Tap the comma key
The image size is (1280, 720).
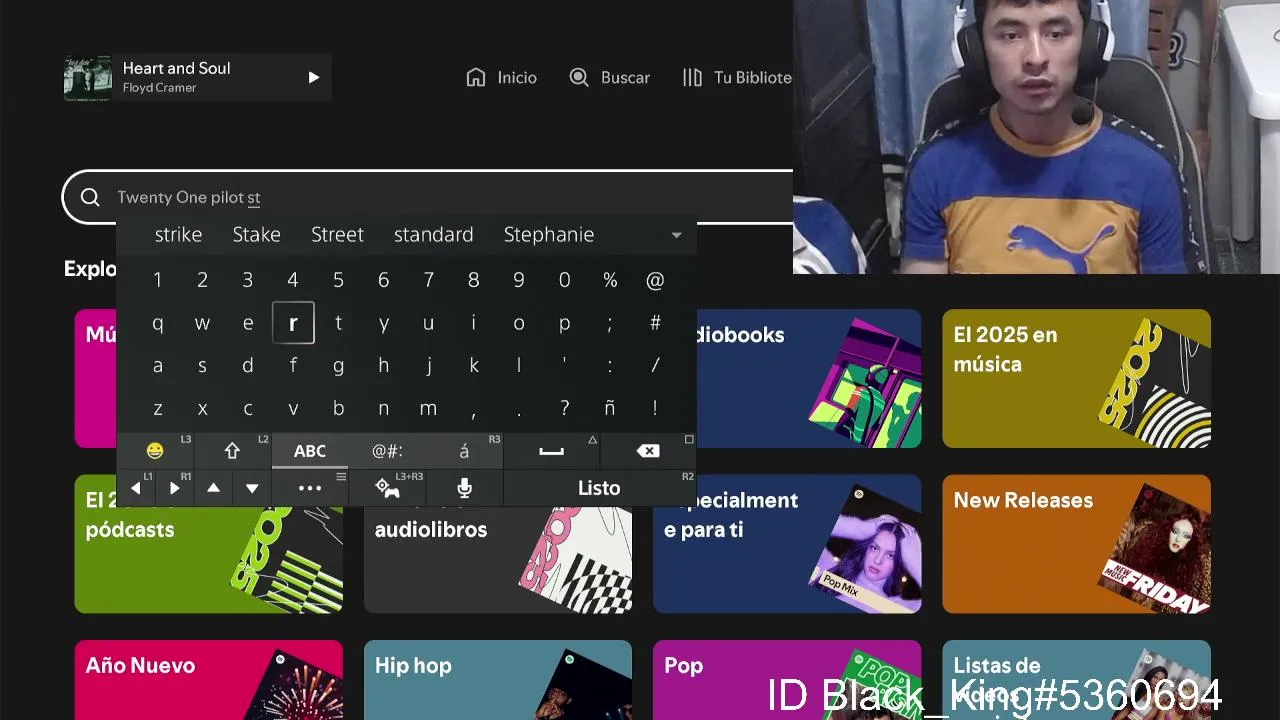click(x=474, y=408)
